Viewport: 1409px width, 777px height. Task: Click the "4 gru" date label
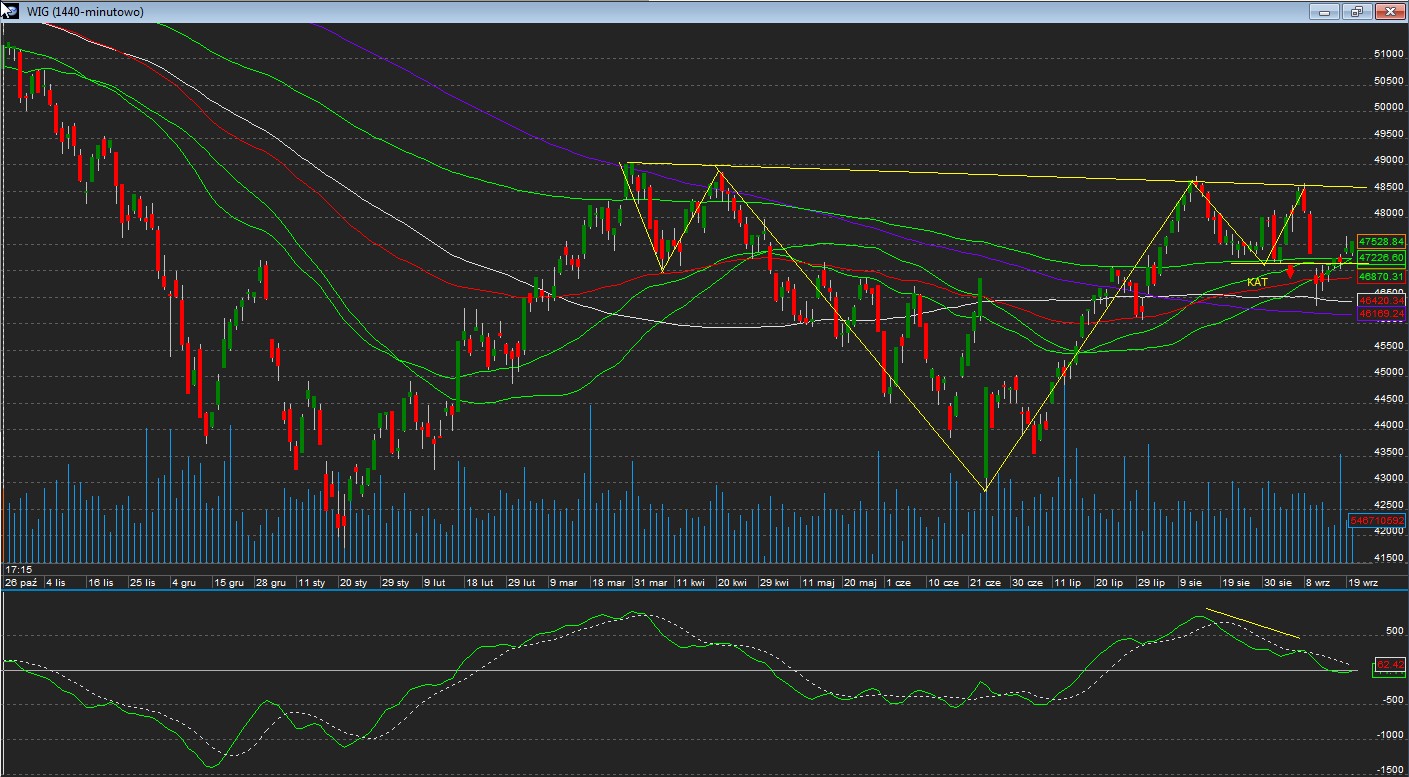185,581
